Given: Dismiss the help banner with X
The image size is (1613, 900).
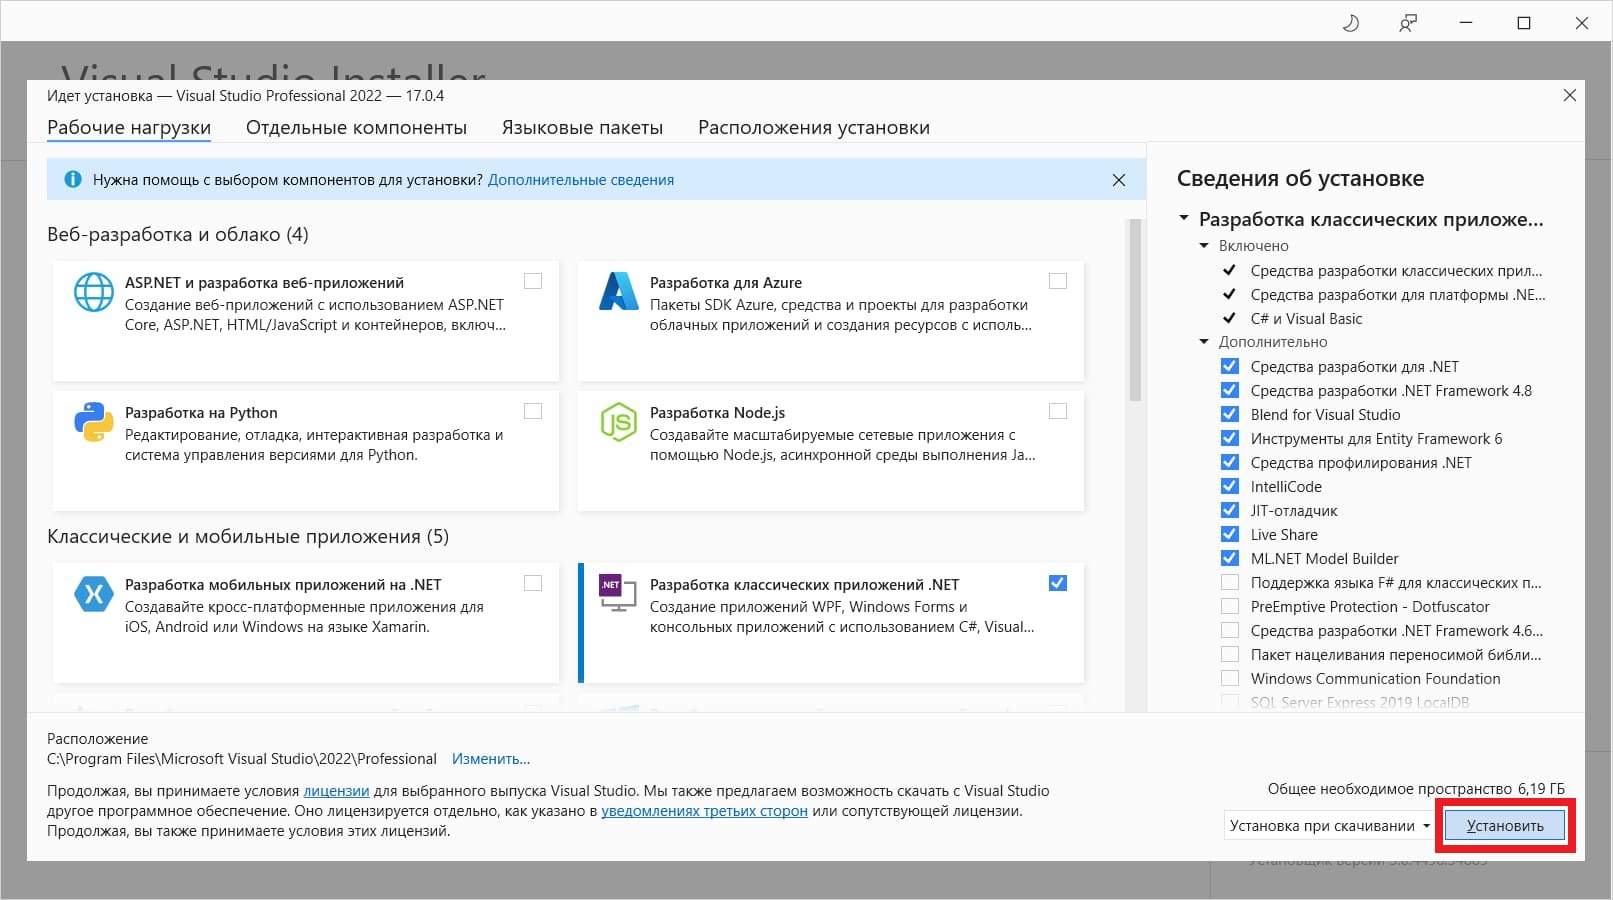Looking at the screenshot, I should 1119,180.
